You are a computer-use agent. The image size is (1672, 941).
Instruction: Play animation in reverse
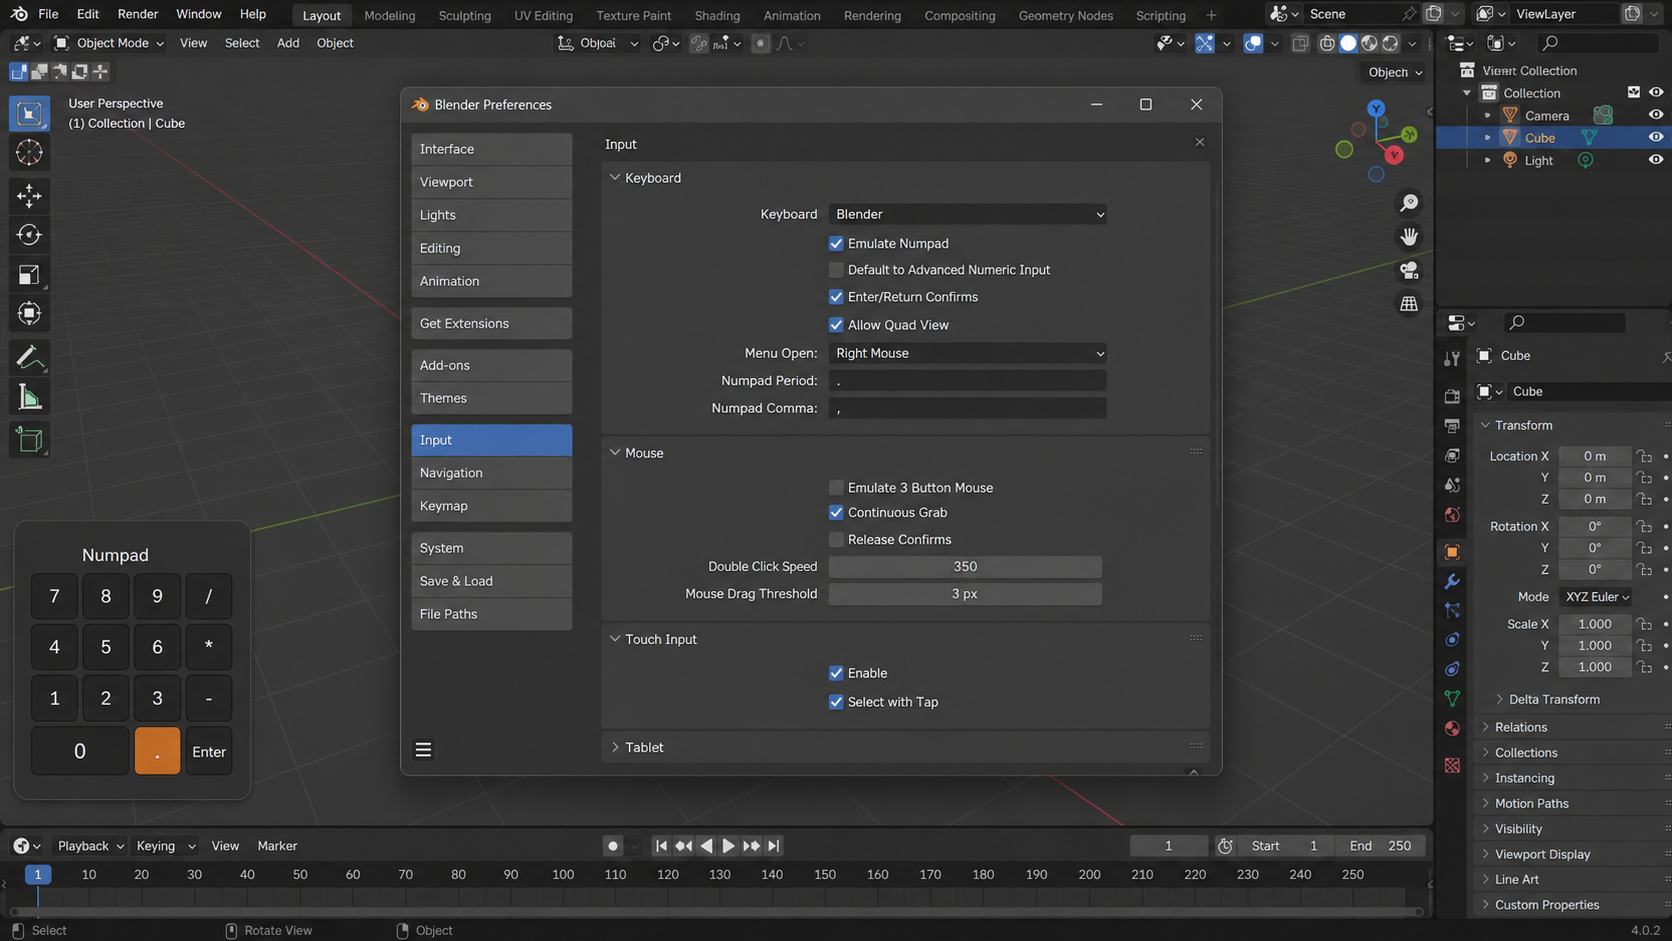pos(706,846)
